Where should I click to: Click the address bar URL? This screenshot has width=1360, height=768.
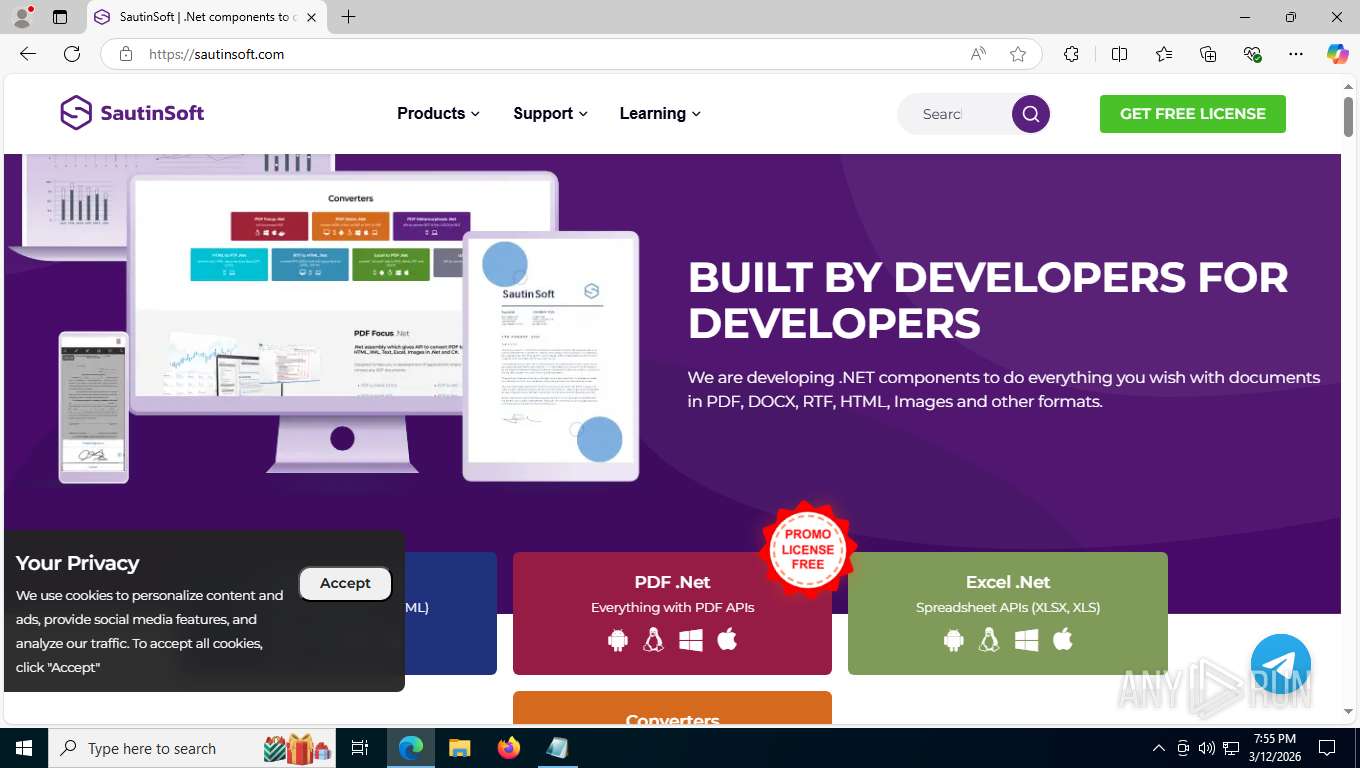point(217,54)
